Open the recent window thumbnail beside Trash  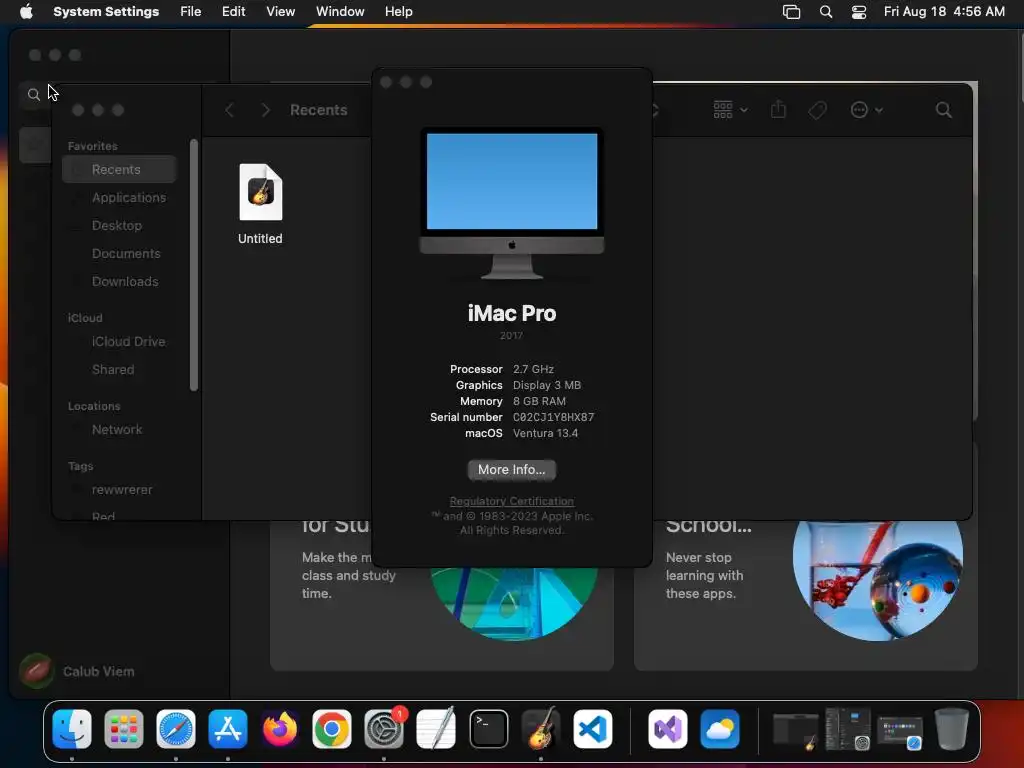coord(900,731)
